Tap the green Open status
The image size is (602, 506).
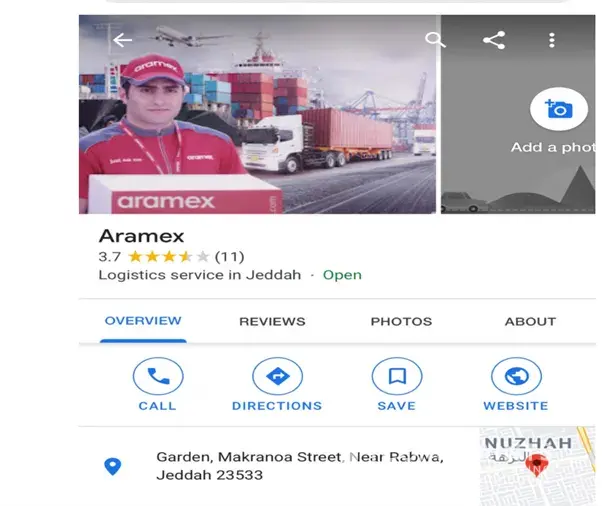click(x=342, y=275)
